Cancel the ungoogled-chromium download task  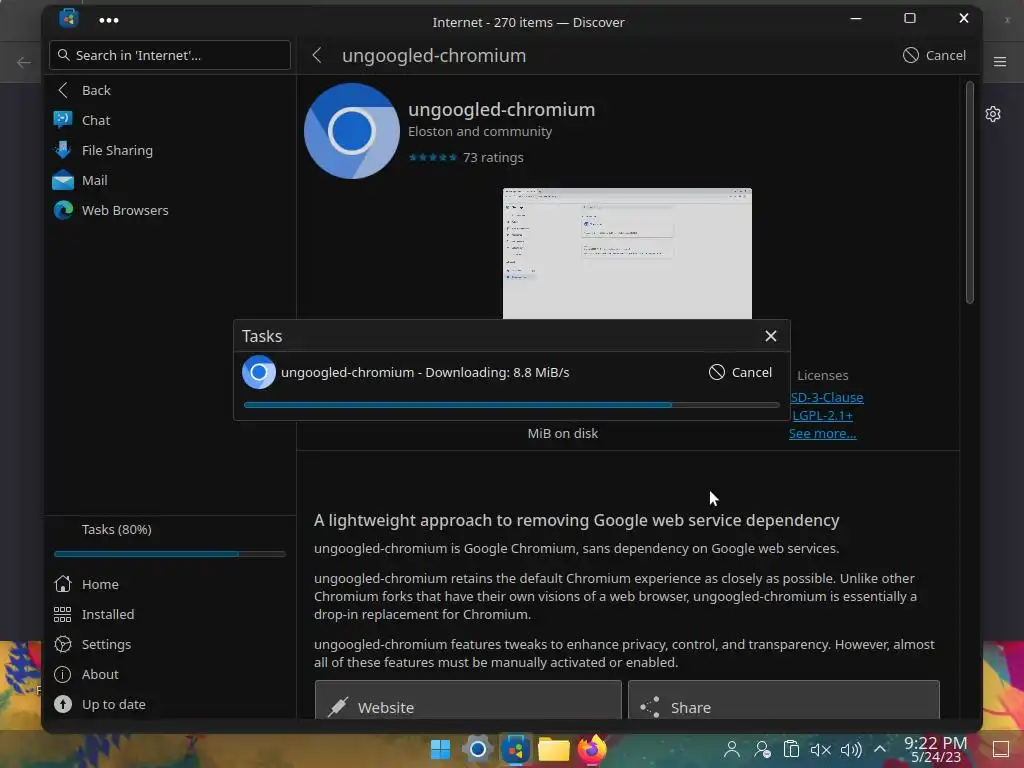coord(741,372)
